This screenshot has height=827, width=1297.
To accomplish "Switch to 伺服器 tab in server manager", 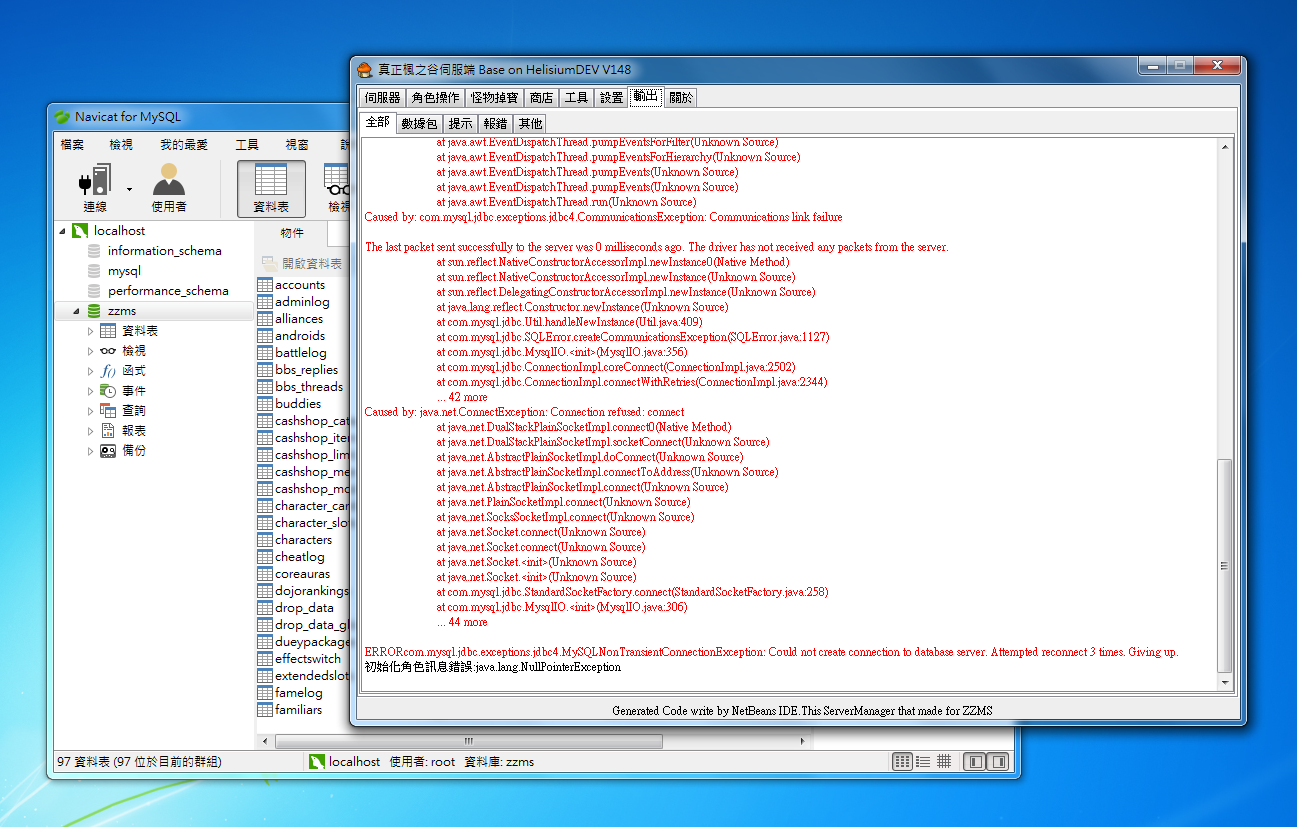I will 382,97.
